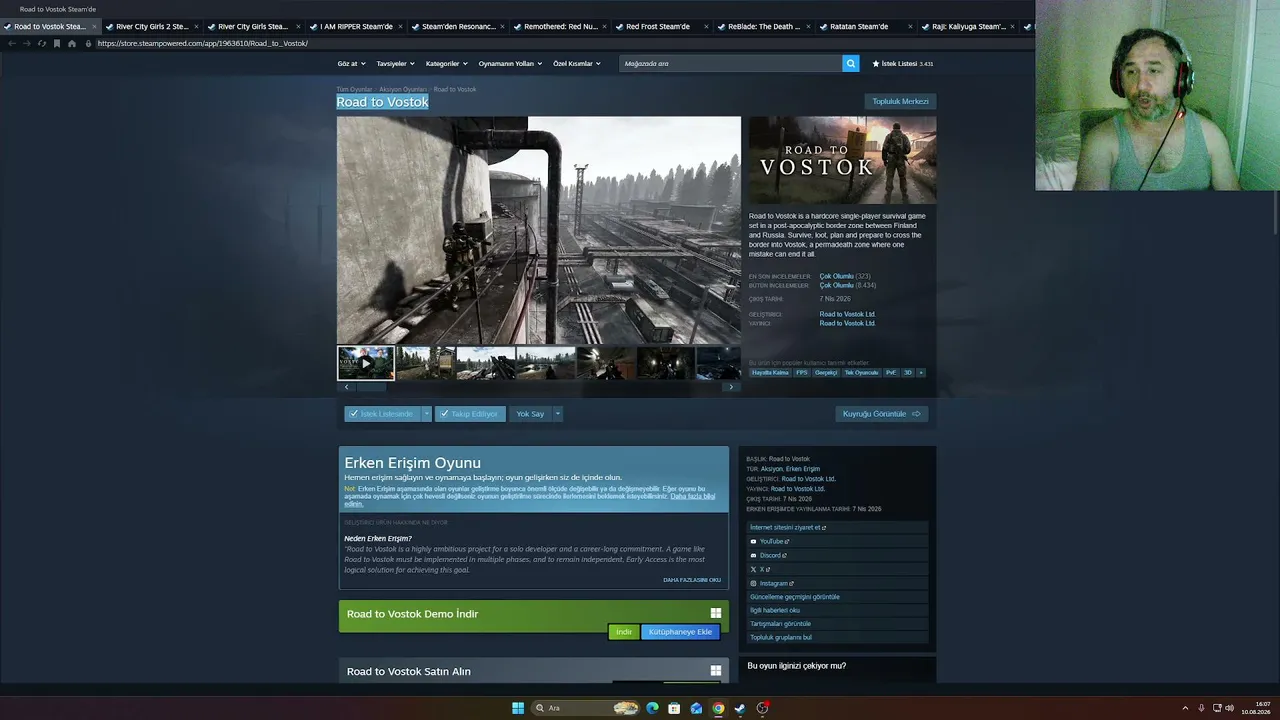Open the İstek Listesi wishlist link

coord(903,63)
